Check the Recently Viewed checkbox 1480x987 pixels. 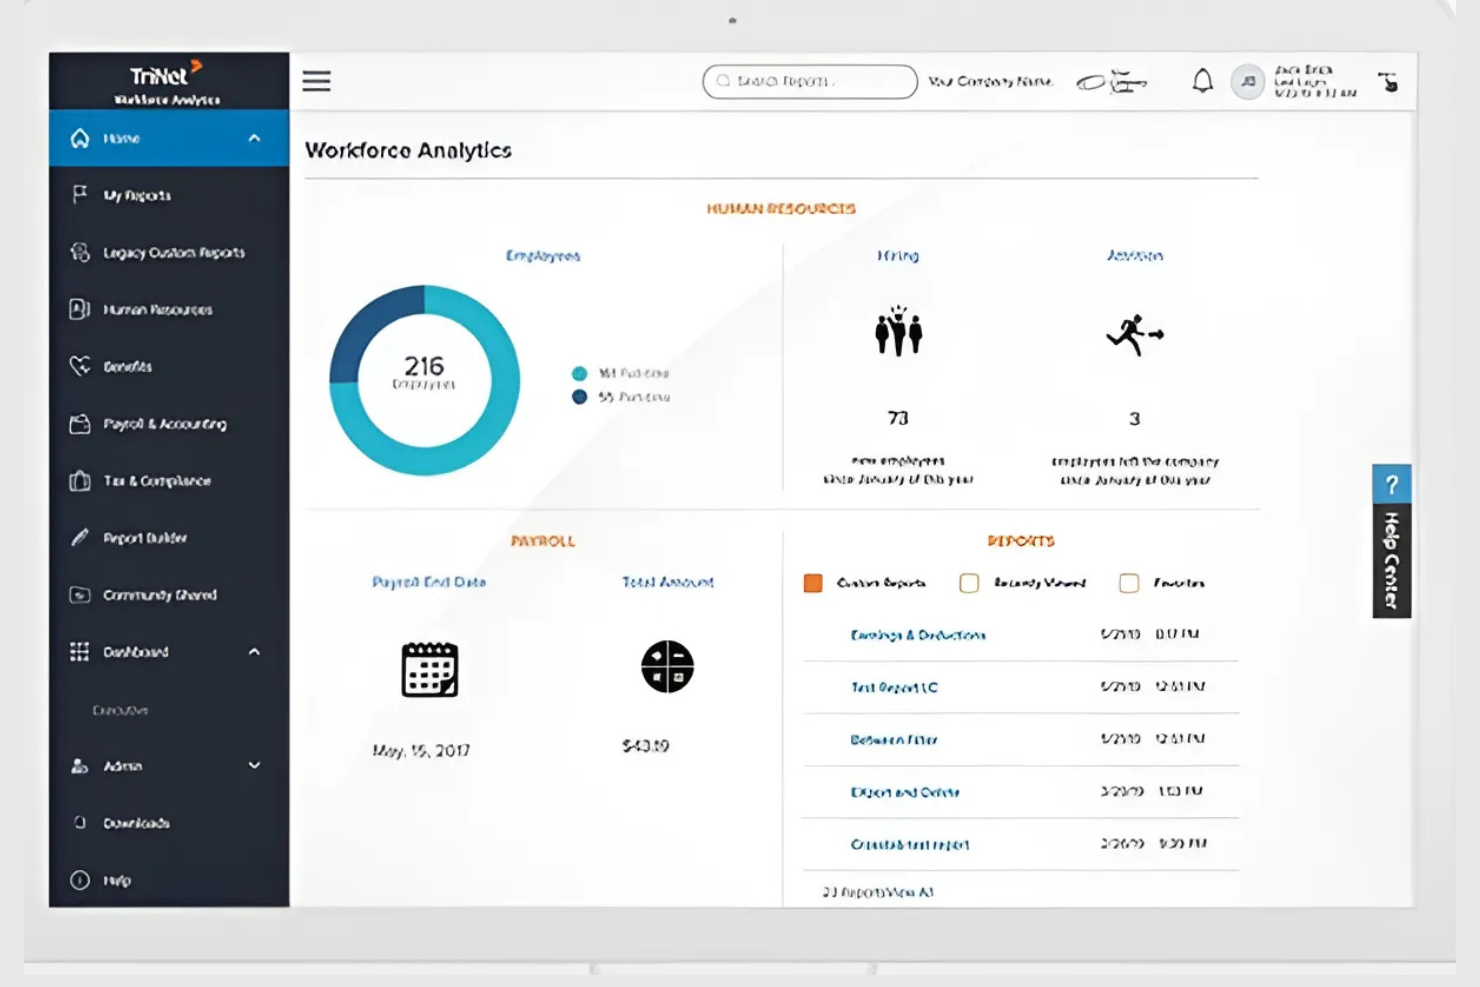(969, 583)
